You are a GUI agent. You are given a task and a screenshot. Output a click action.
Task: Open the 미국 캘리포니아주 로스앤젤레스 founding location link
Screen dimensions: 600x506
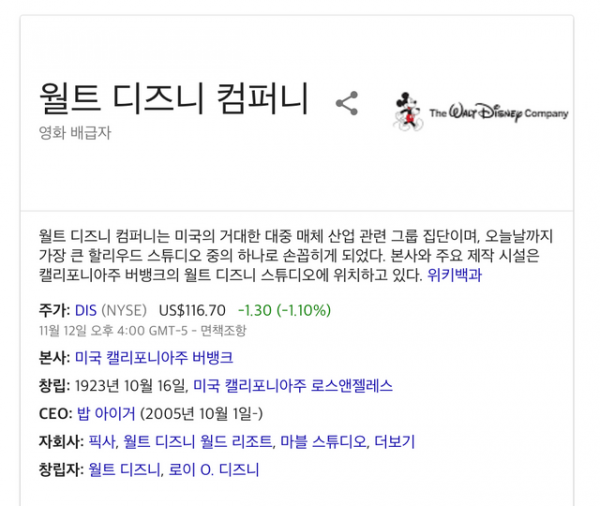point(293,385)
